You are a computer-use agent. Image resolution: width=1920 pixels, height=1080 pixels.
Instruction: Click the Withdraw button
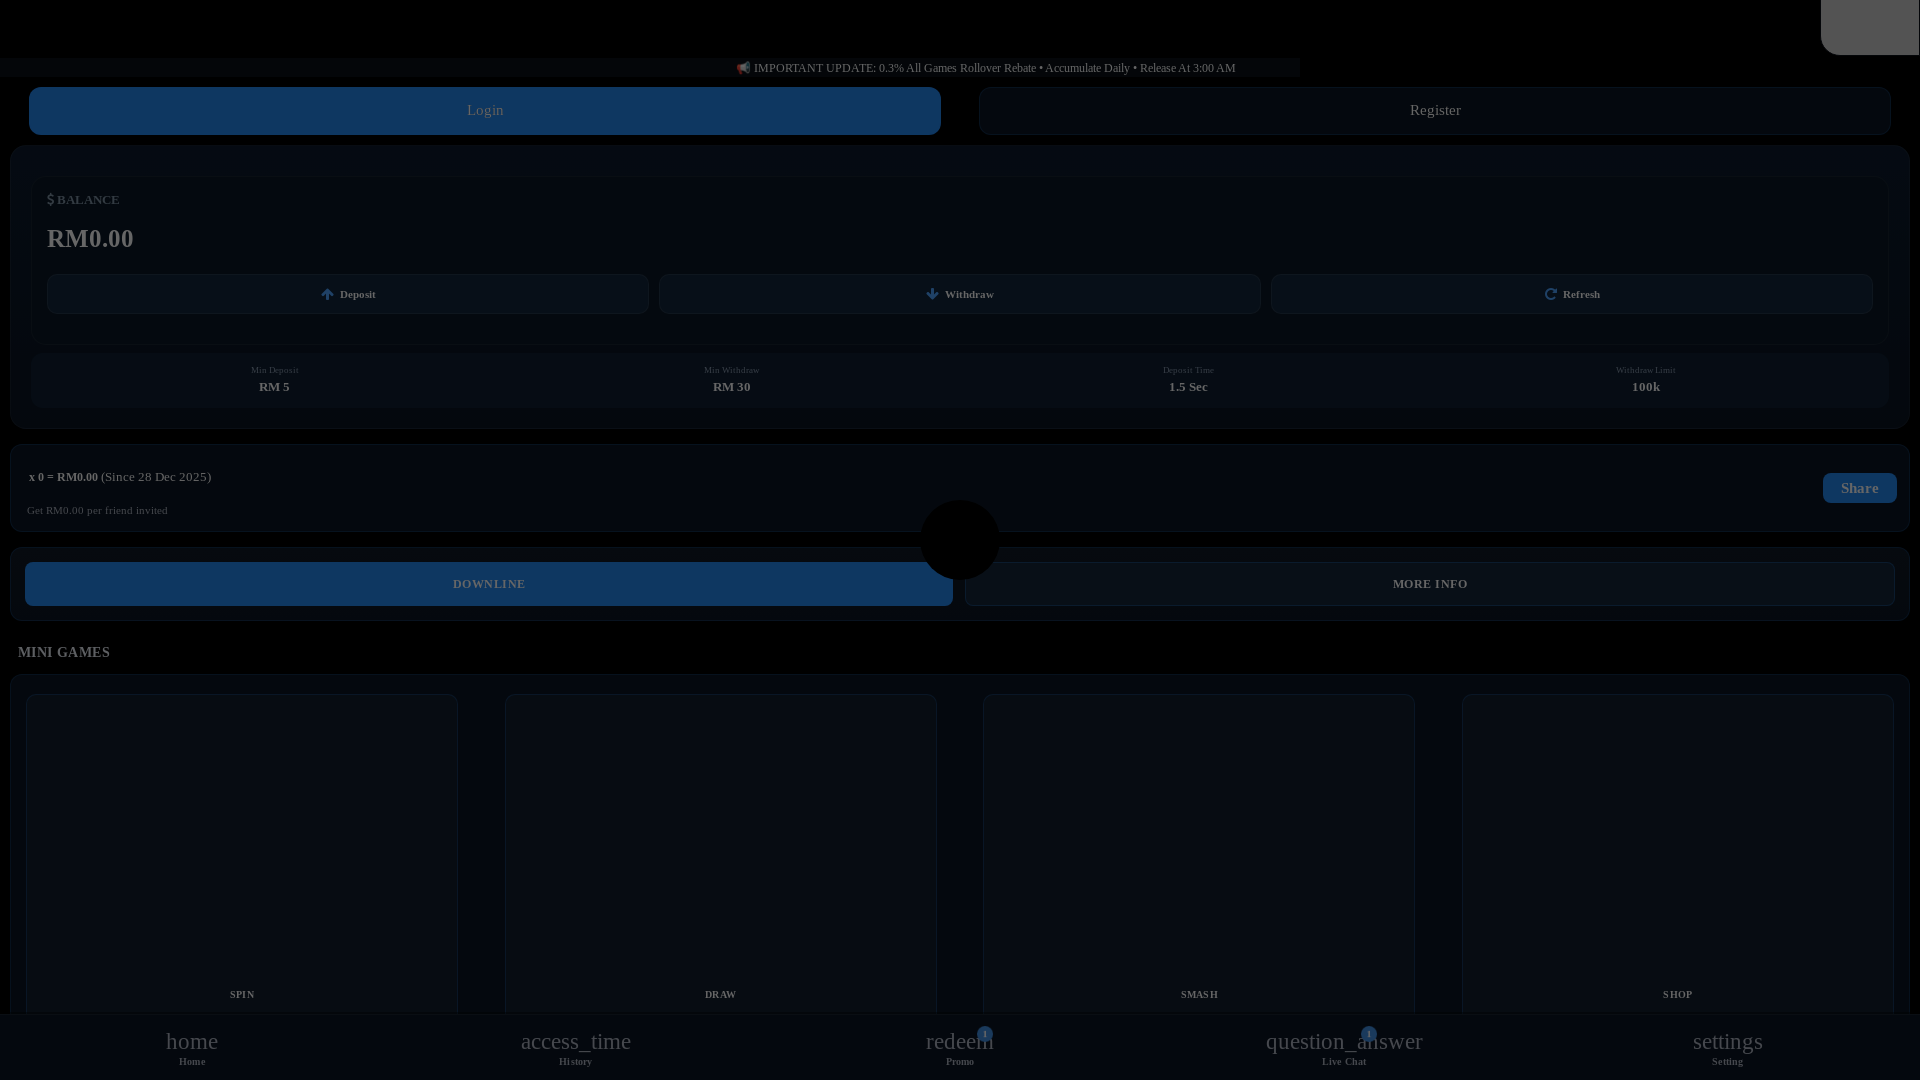[960, 294]
